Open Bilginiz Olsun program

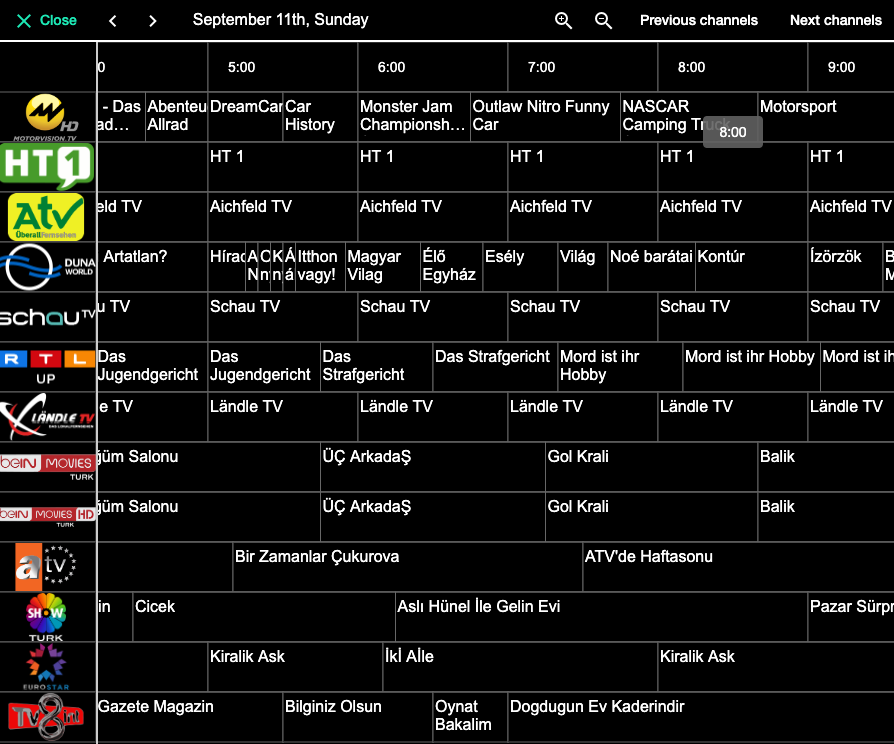pos(358,718)
